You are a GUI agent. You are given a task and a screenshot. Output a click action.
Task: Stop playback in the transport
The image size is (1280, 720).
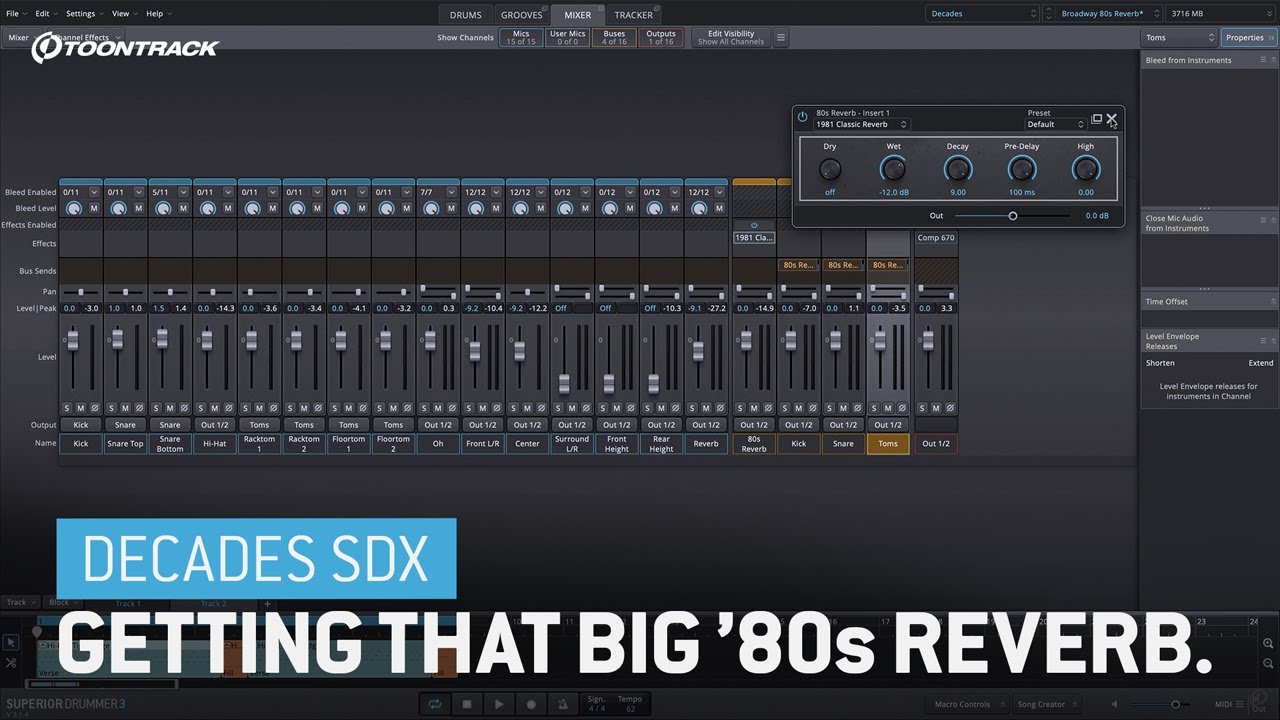(x=467, y=704)
